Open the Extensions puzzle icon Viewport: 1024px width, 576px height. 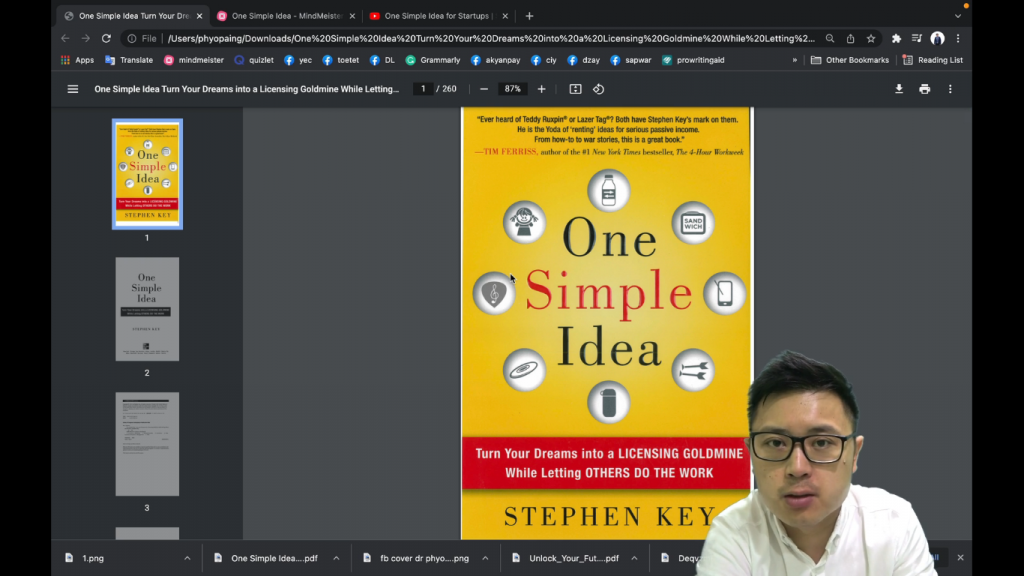pyautogui.click(x=897, y=39)
